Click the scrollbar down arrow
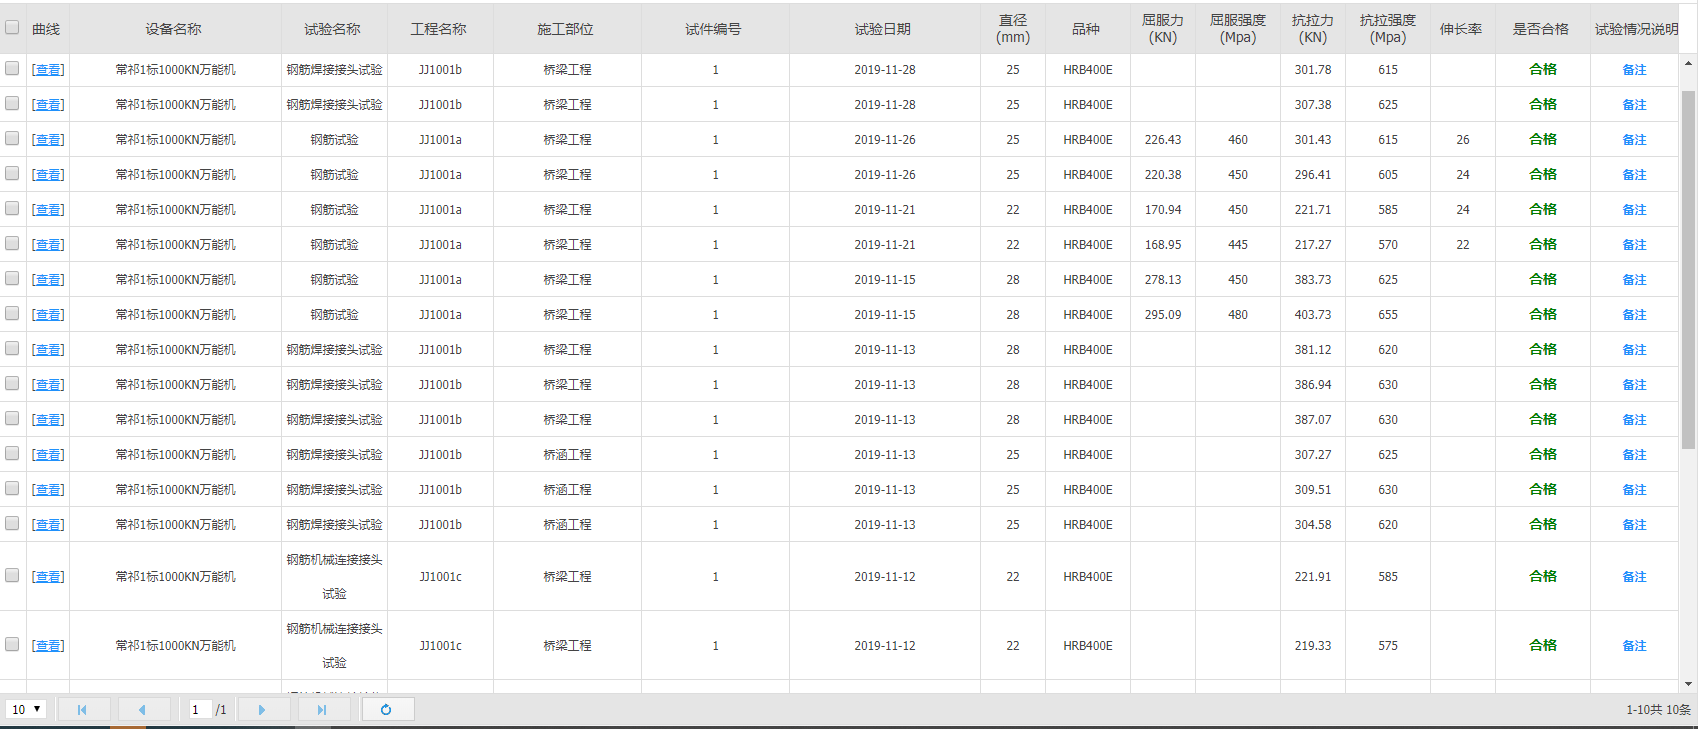The height and width of the screenshot is (729, 1698). (x=1689, y=684)
